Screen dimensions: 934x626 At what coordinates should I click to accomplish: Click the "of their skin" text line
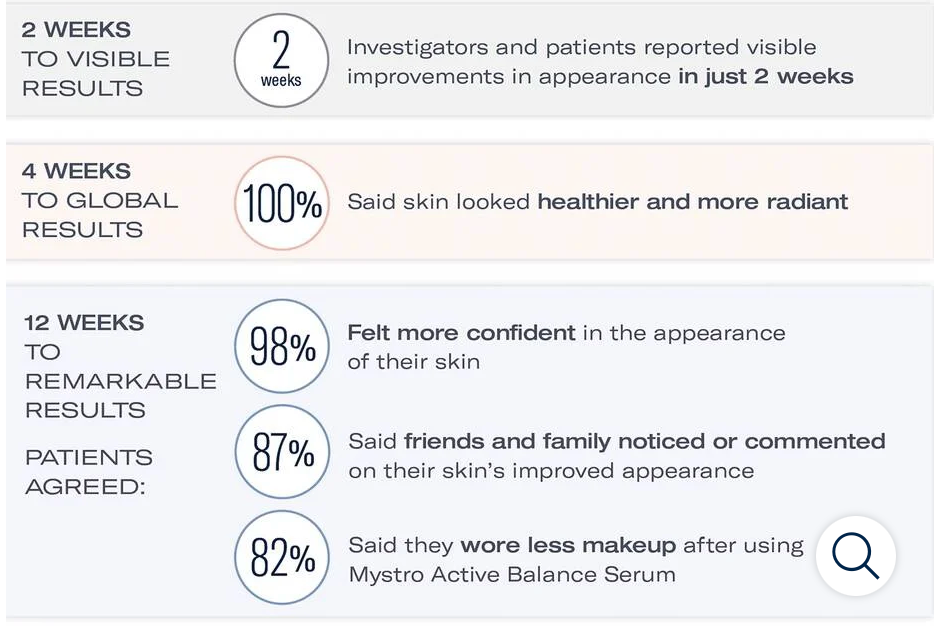tap(413, 362)
